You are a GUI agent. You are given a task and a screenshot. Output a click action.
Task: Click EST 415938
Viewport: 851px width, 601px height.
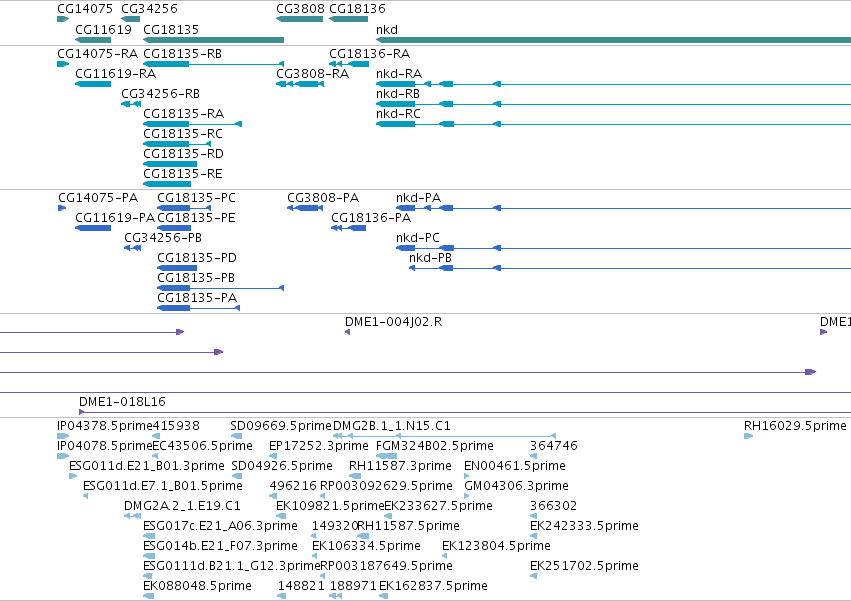[x=156, y=436]
